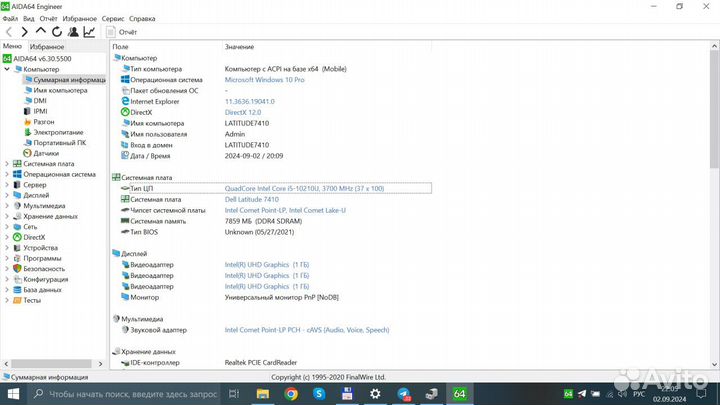Open user favorites via the person icon

coord(73,32)
